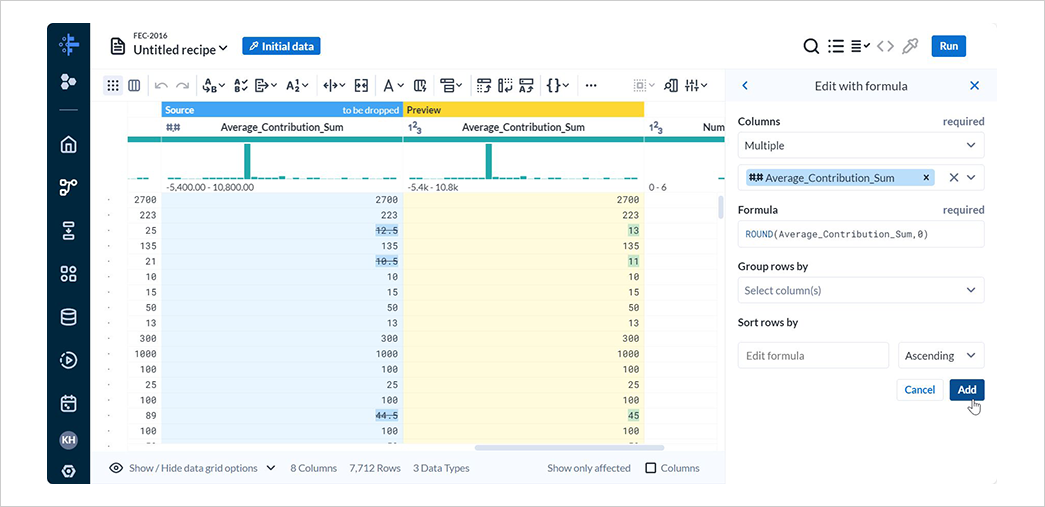Image resolution: width=1045 pixels, height=507 pixels.
Task: Clear all selected columns with the X
Action: [954, 177]
